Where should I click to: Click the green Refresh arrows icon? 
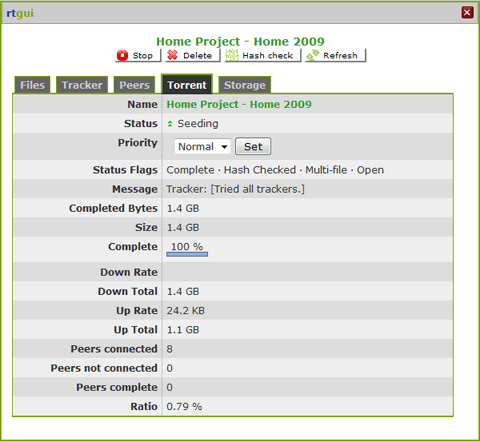[313, 55]
